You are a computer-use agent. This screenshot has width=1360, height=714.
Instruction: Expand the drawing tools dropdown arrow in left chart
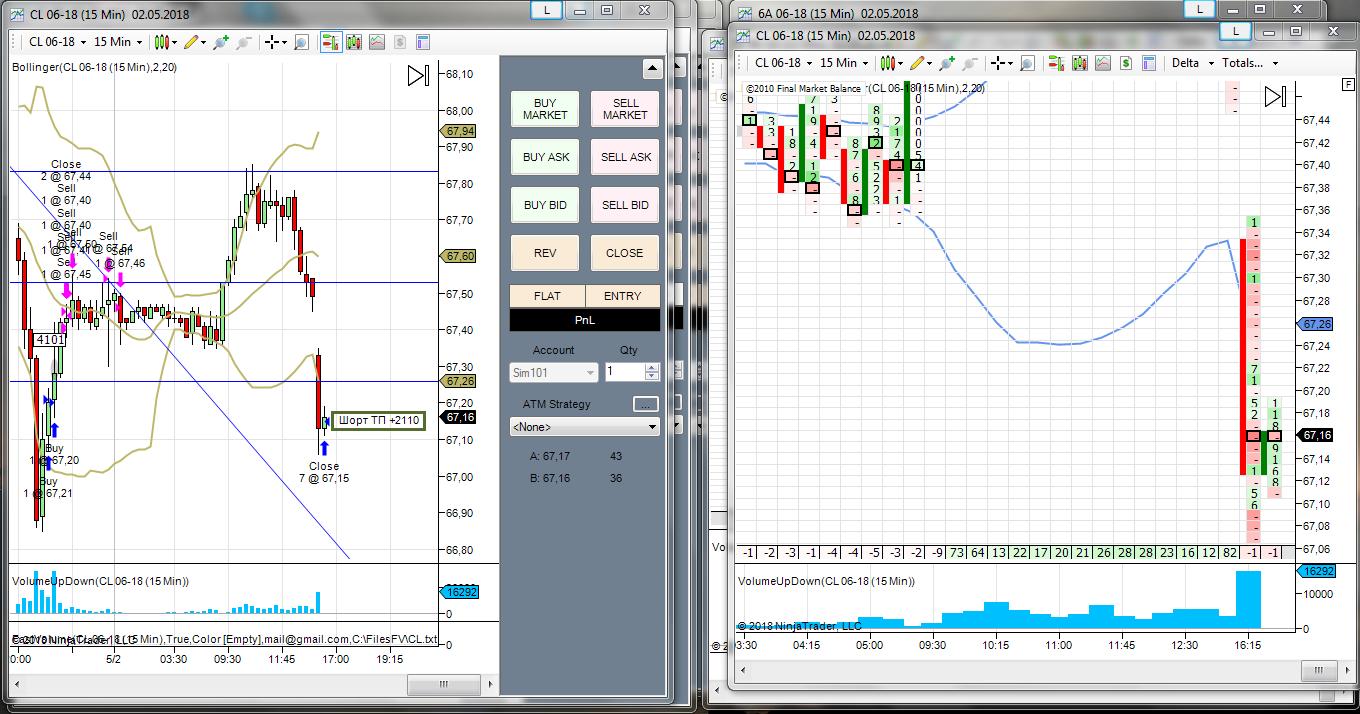tap(204, 42)
